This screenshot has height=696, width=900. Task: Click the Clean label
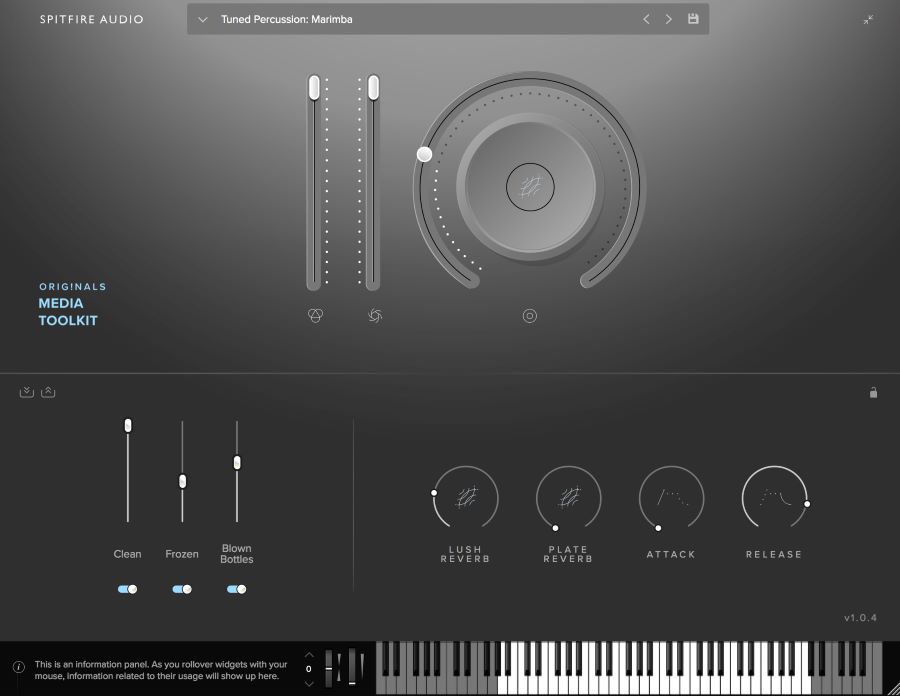tap(127, 554)
